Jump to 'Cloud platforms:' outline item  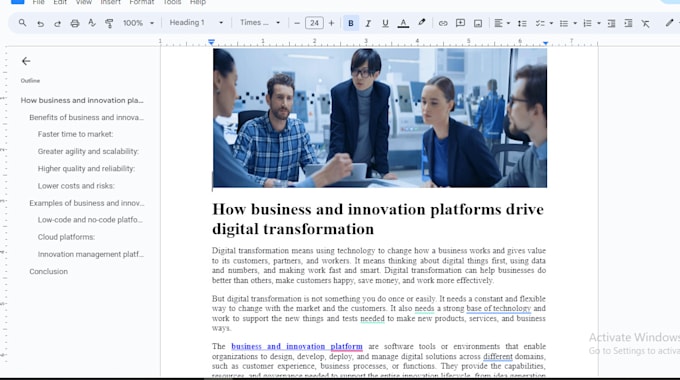66,237
